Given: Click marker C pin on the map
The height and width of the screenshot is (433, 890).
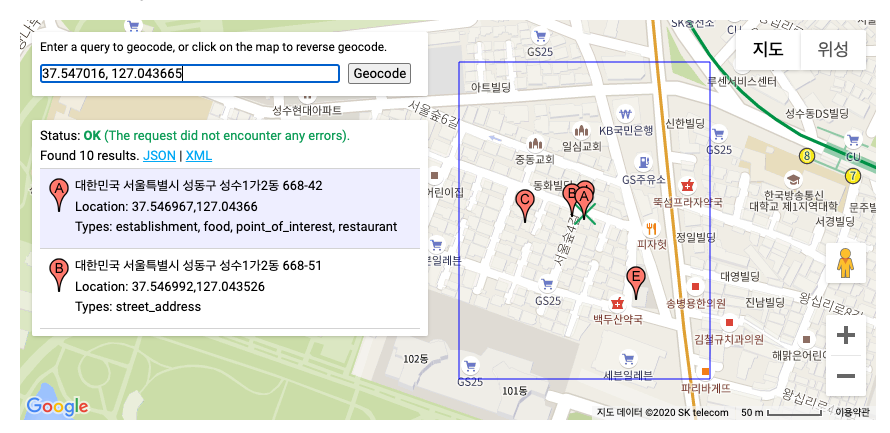Looking at the screenshot, I should click(x=525, y=205).
